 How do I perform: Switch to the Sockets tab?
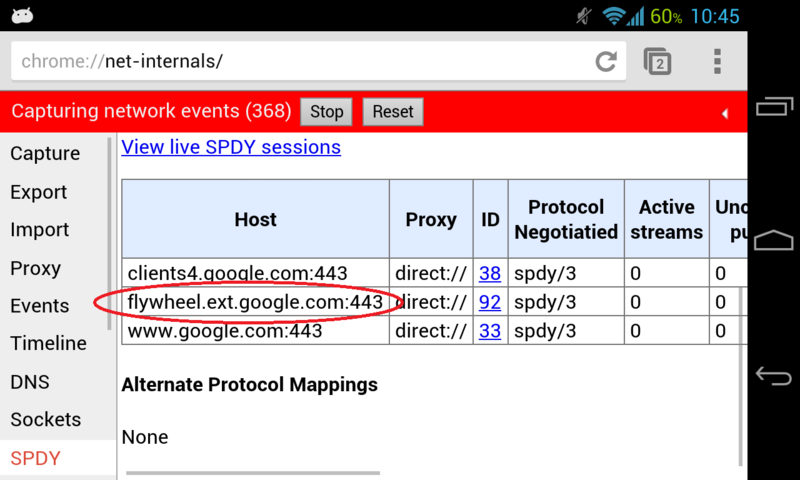click(46, 419)
